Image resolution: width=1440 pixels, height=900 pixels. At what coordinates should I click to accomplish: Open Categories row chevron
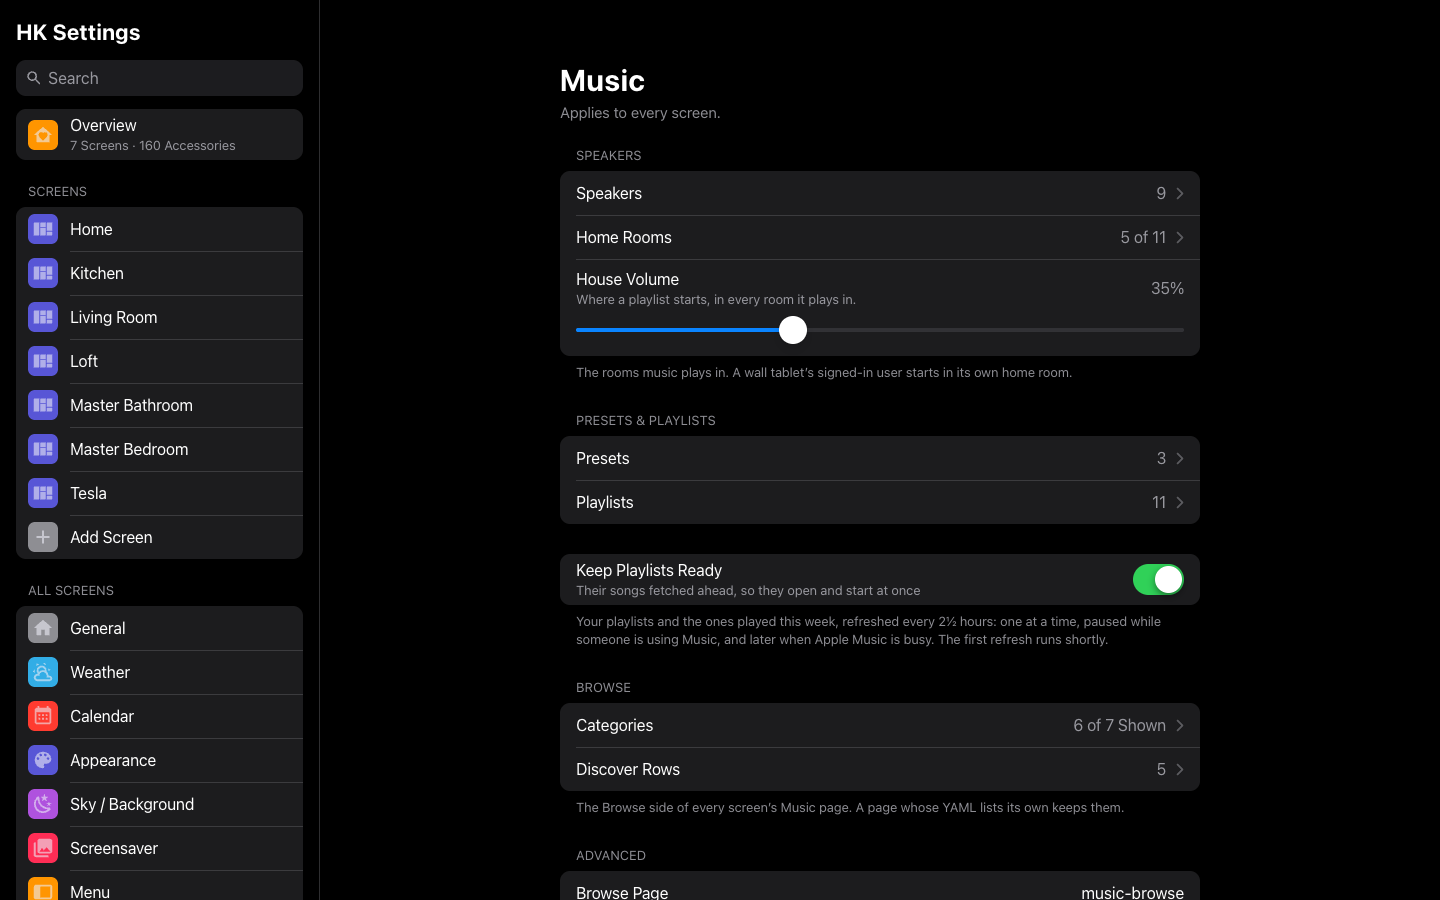pos(1180,725)
